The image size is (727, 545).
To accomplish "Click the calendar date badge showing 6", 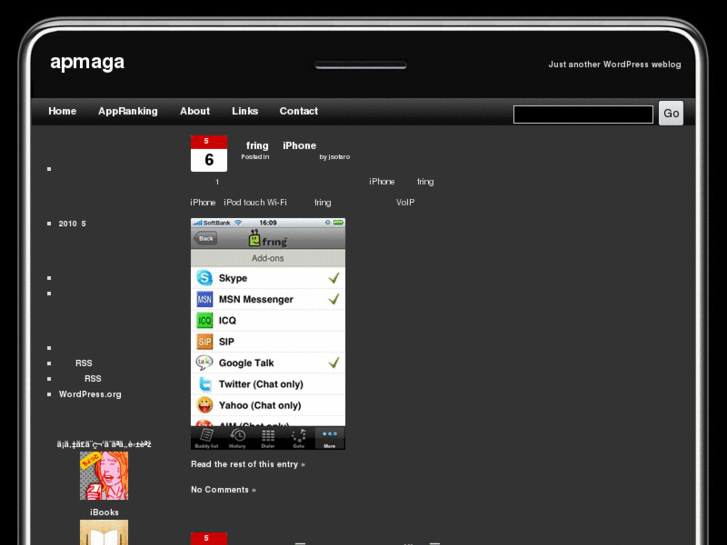I will [x=209, y=154].
